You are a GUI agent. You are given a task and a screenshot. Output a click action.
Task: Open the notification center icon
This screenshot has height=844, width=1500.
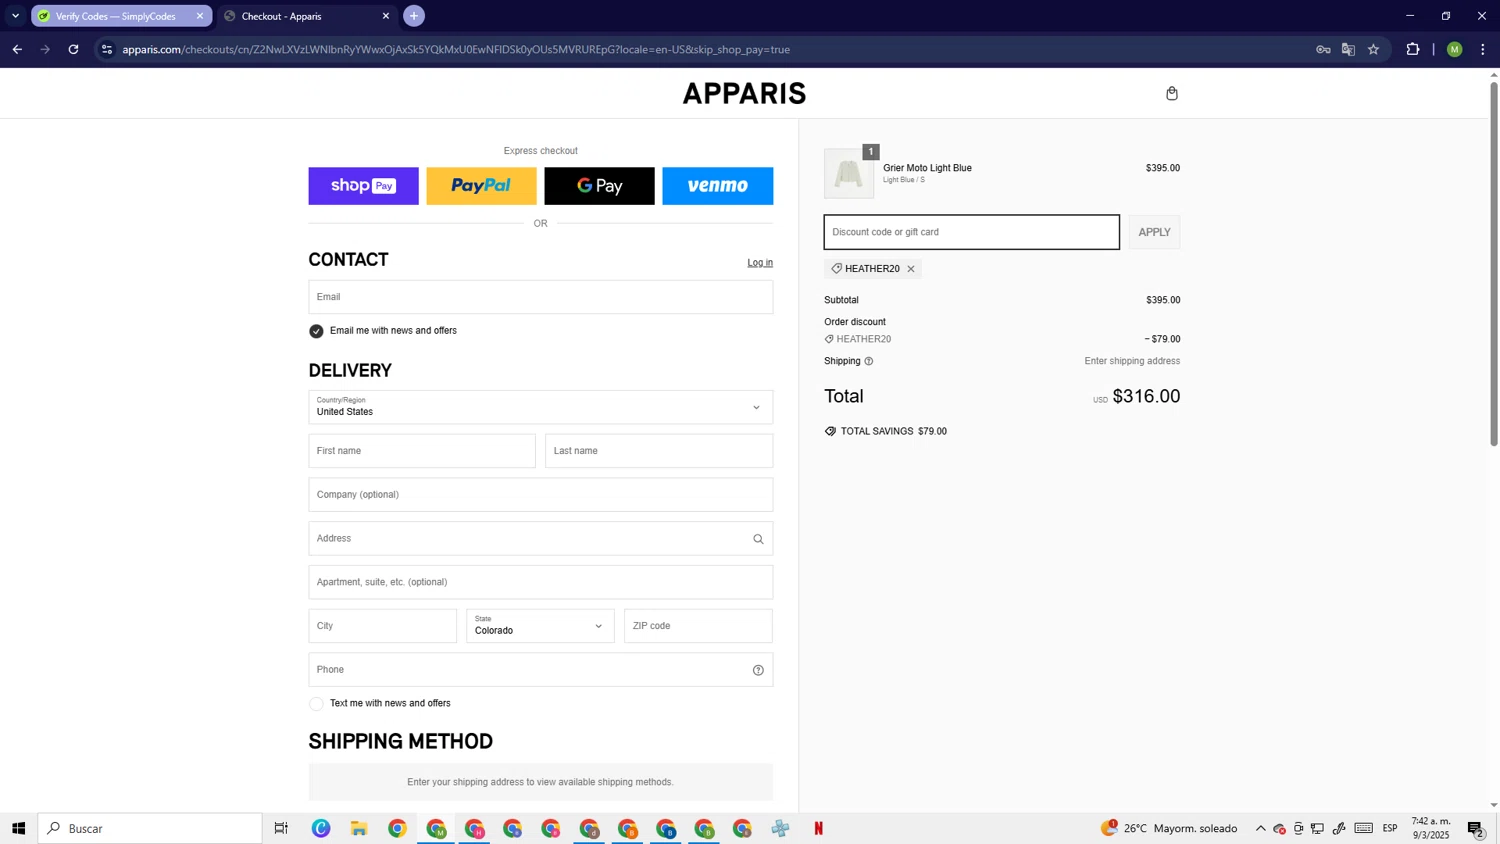(x=1476, y=828)
